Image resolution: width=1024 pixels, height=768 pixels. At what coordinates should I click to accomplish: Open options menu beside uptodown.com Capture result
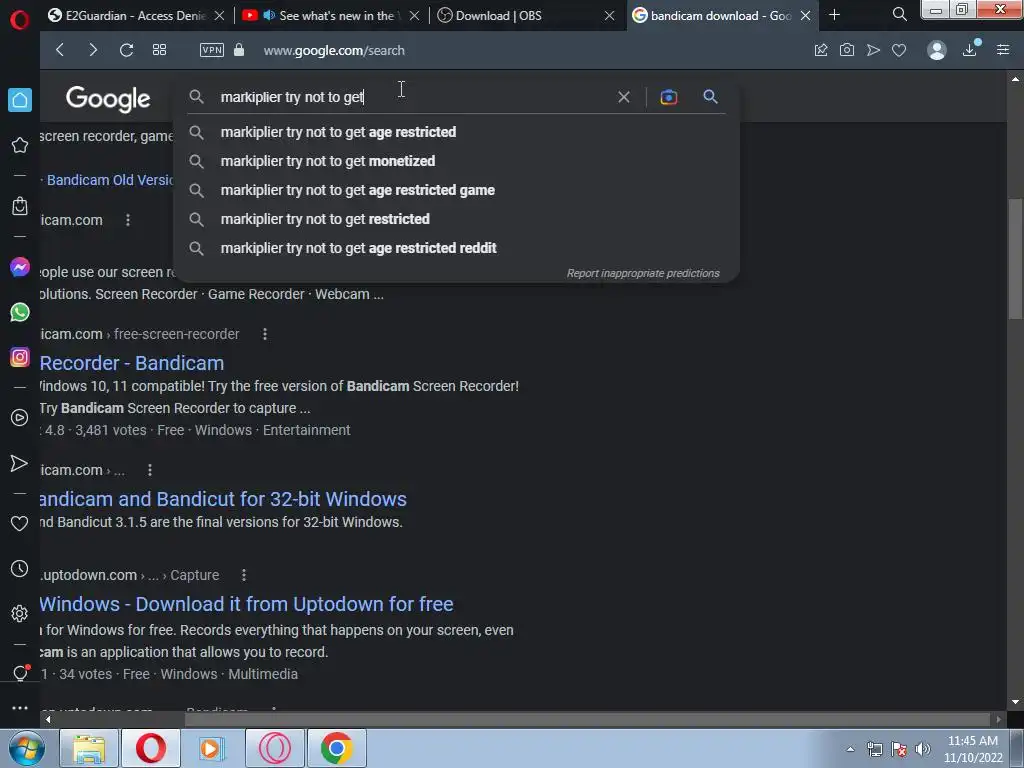244,575
